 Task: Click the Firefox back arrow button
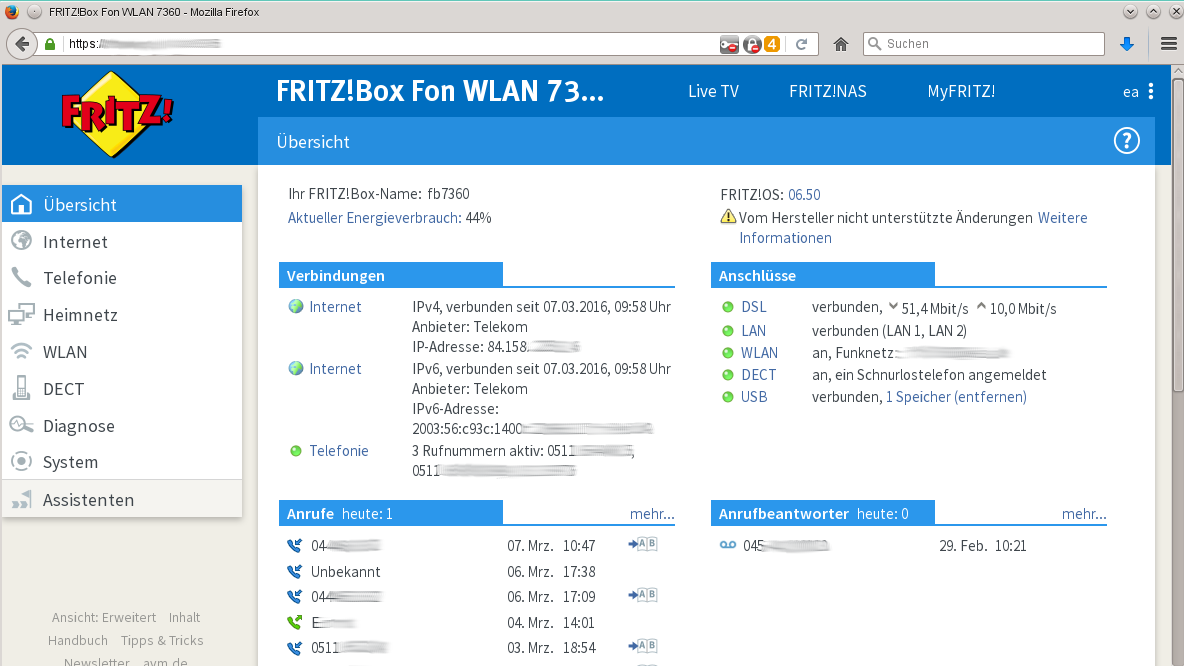pos(22,44)
